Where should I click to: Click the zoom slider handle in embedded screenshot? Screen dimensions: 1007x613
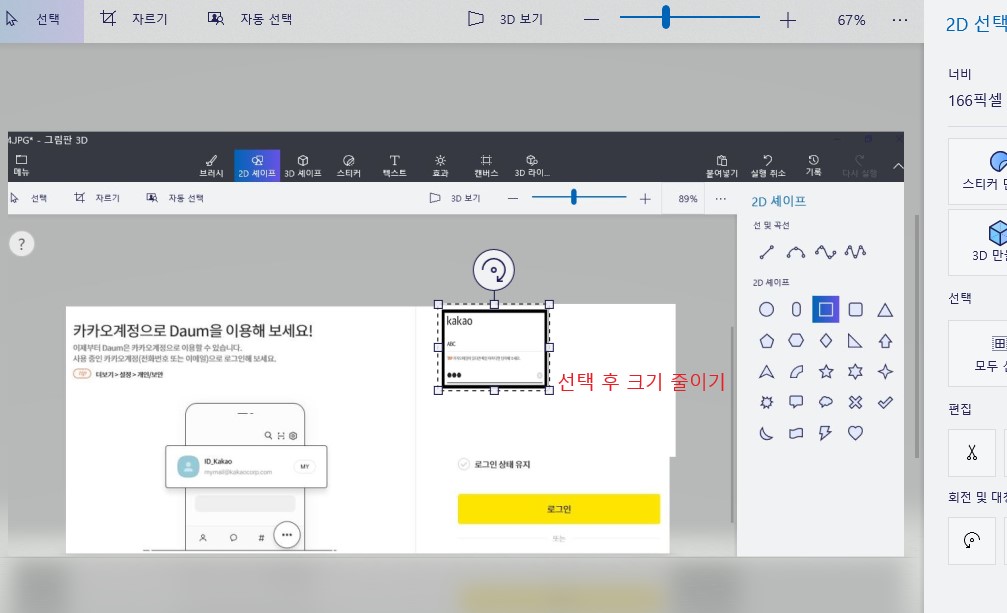pos(574,197)
